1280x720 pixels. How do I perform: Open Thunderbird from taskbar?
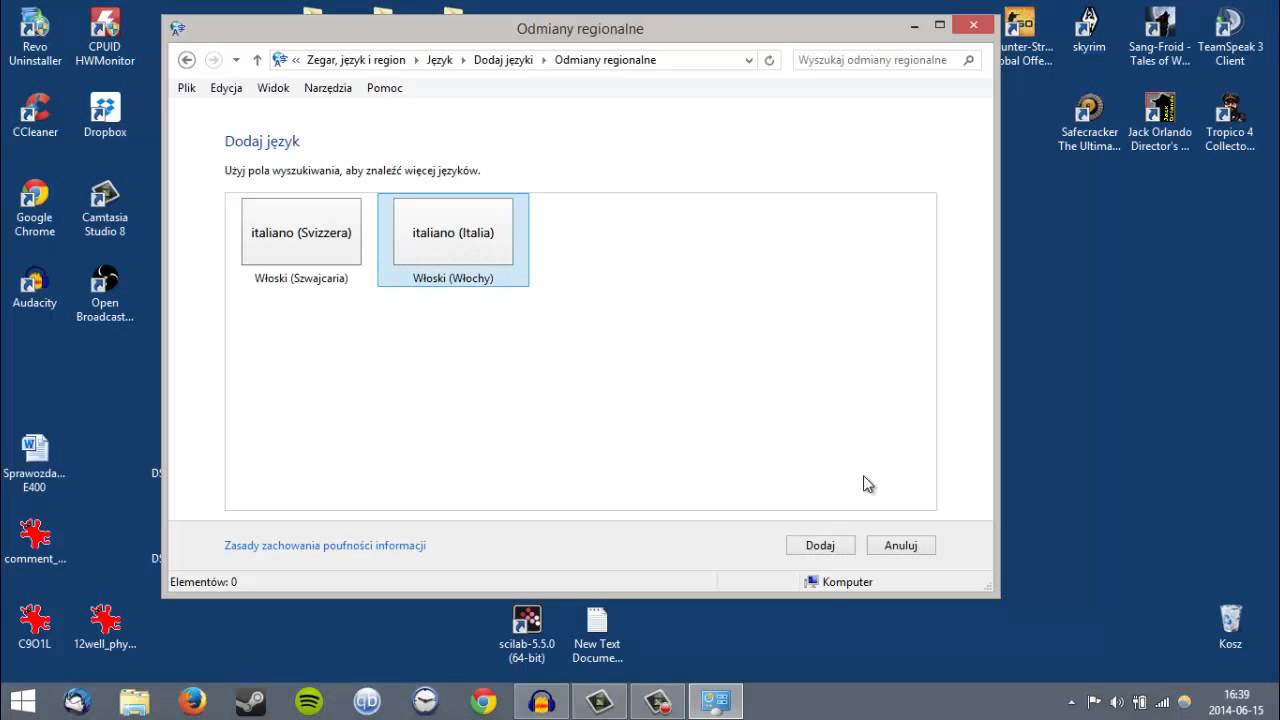pyautogui.click(x=77, y=701)
